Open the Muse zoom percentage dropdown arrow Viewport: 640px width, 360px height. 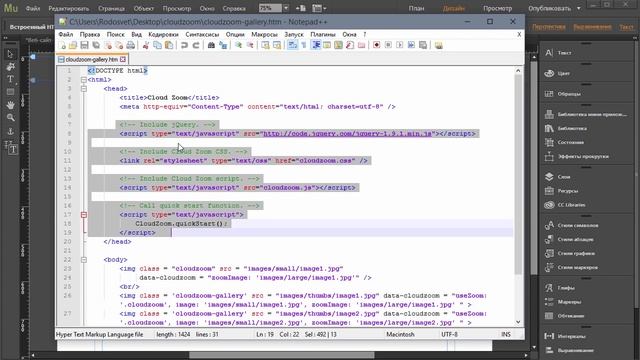pyautogui.click(x=286, y=8)
